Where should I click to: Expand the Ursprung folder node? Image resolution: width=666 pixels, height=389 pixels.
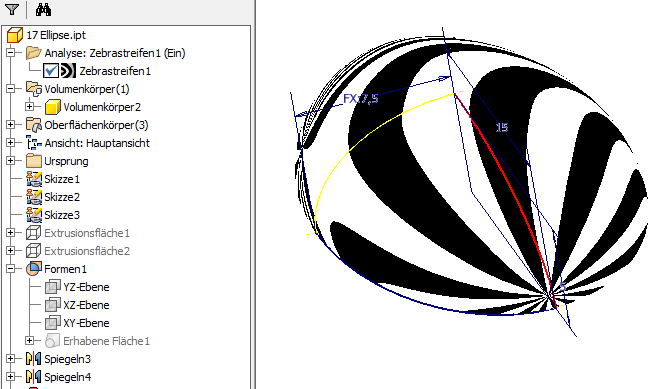point(11,161)
